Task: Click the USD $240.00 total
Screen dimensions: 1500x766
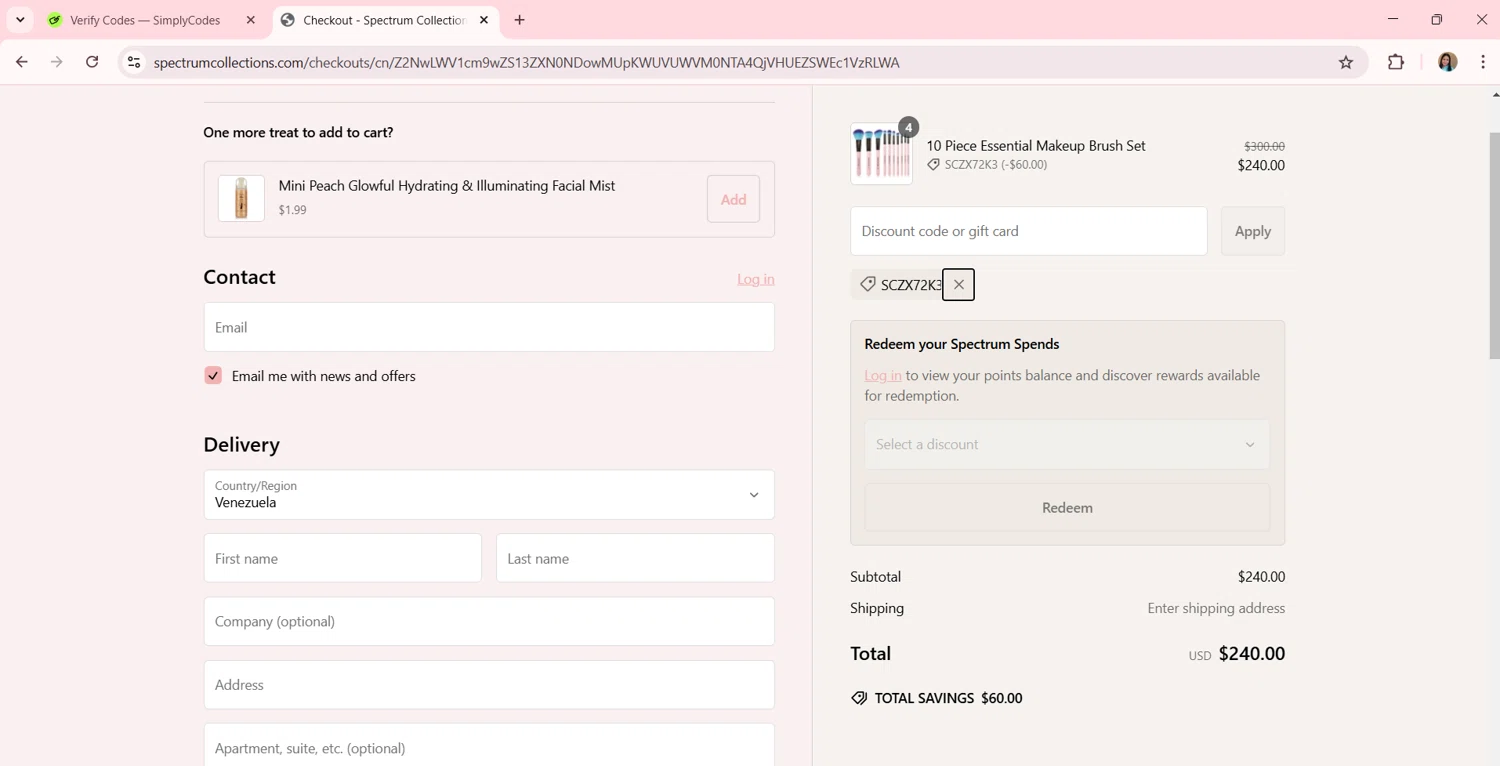Action: point(1237,654)
